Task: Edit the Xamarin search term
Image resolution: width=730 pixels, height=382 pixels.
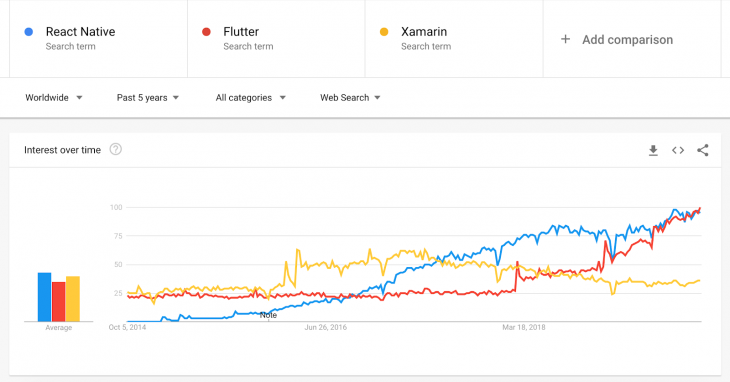Action: click(424, 32)
